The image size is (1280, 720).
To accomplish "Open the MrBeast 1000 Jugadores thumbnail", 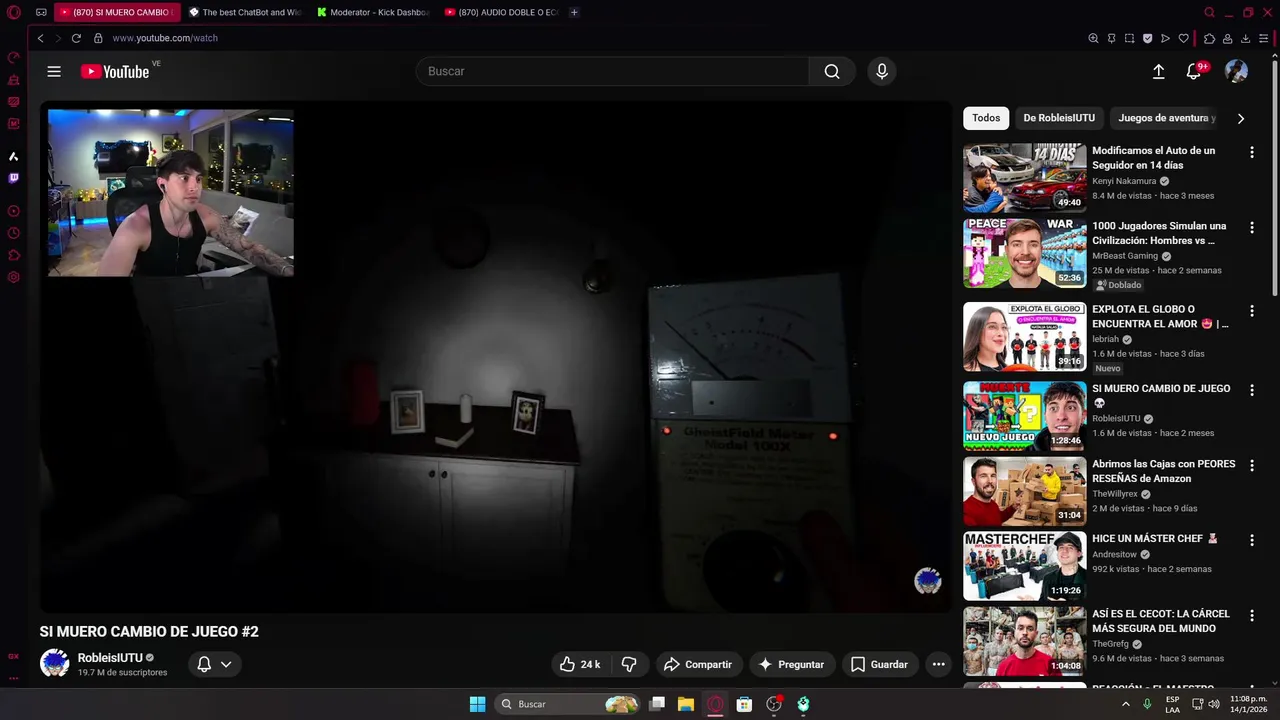I will coord(1024,253).
